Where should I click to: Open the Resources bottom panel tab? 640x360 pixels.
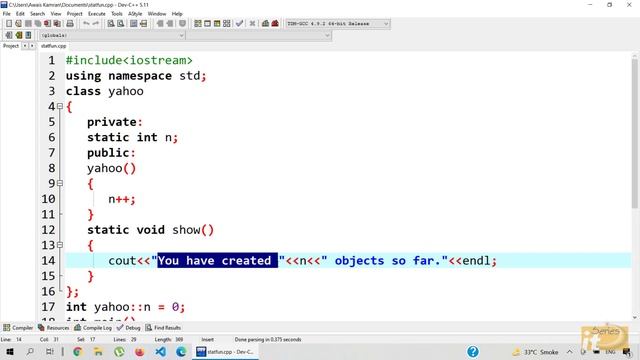tap(53, 328)
